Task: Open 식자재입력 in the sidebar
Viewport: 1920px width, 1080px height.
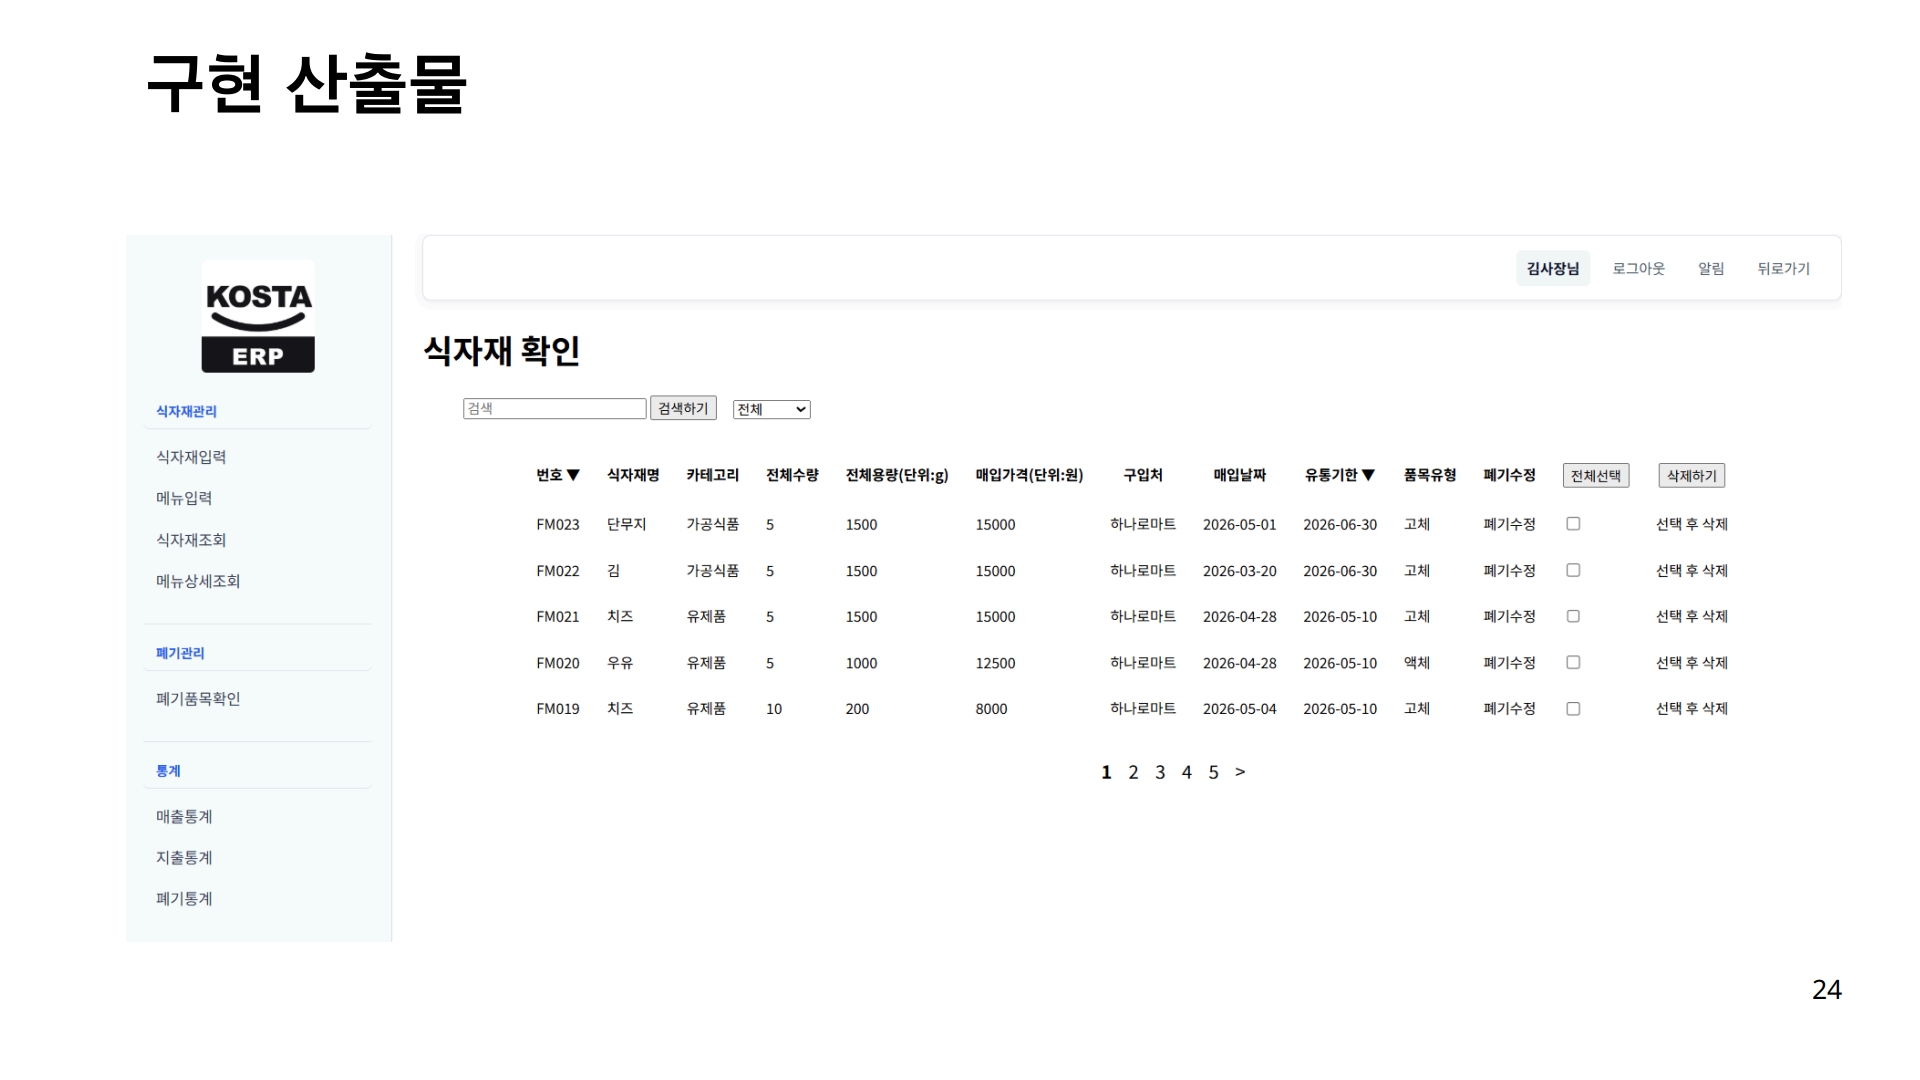Action: (191, 457)
